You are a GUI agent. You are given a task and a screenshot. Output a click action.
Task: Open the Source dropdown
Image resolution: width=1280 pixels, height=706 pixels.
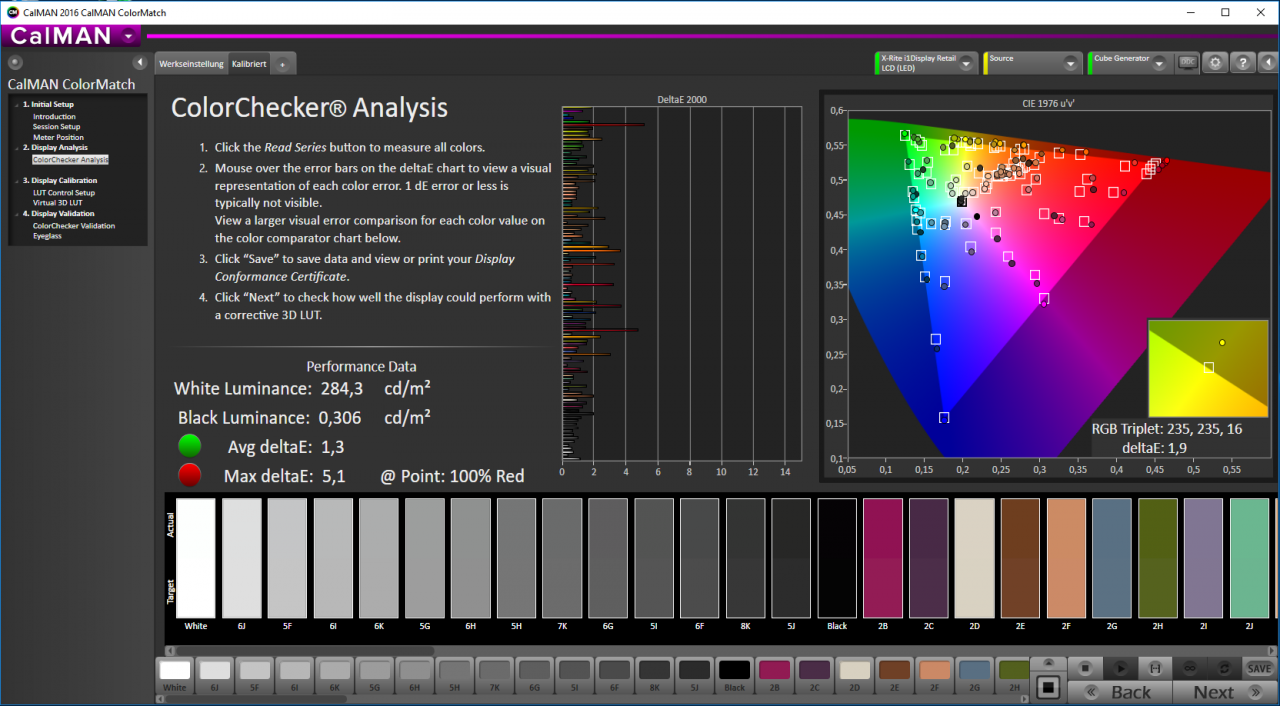pos(1033,63)
